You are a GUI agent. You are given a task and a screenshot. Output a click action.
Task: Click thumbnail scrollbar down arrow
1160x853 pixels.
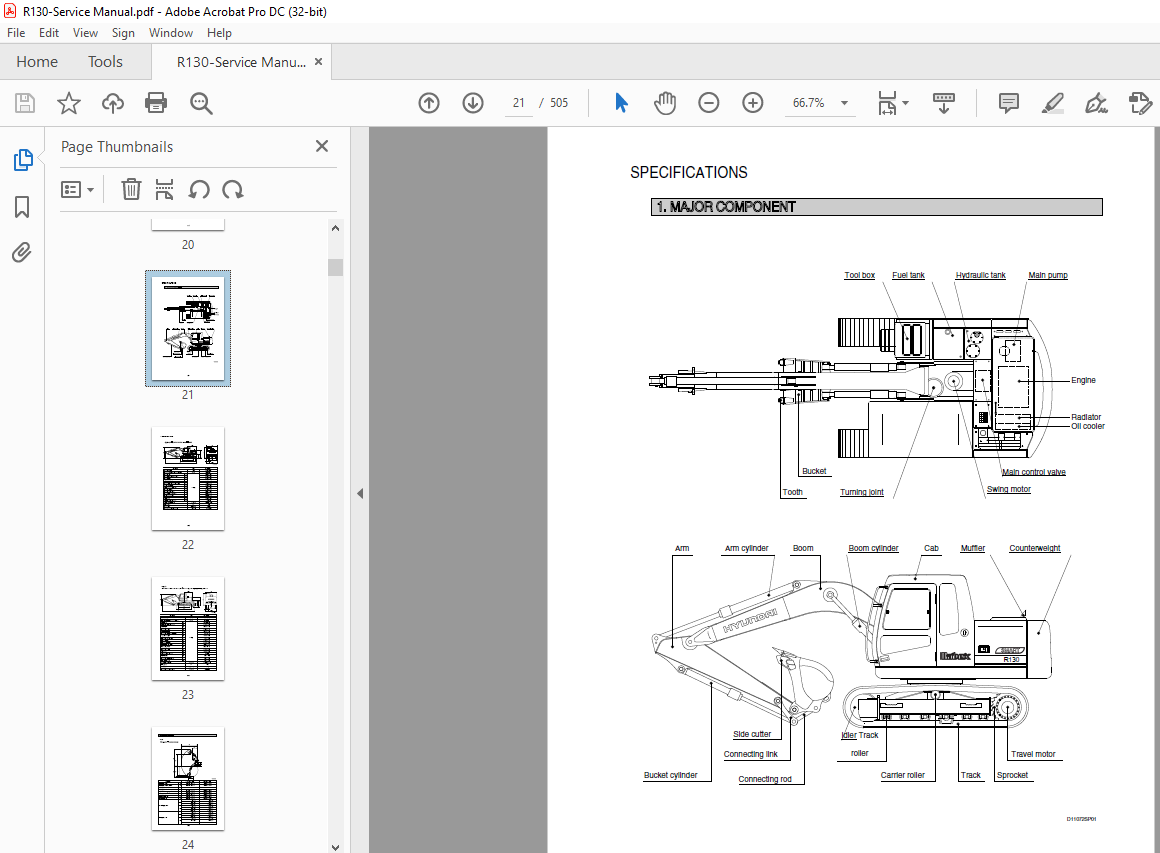coord(335,846)
